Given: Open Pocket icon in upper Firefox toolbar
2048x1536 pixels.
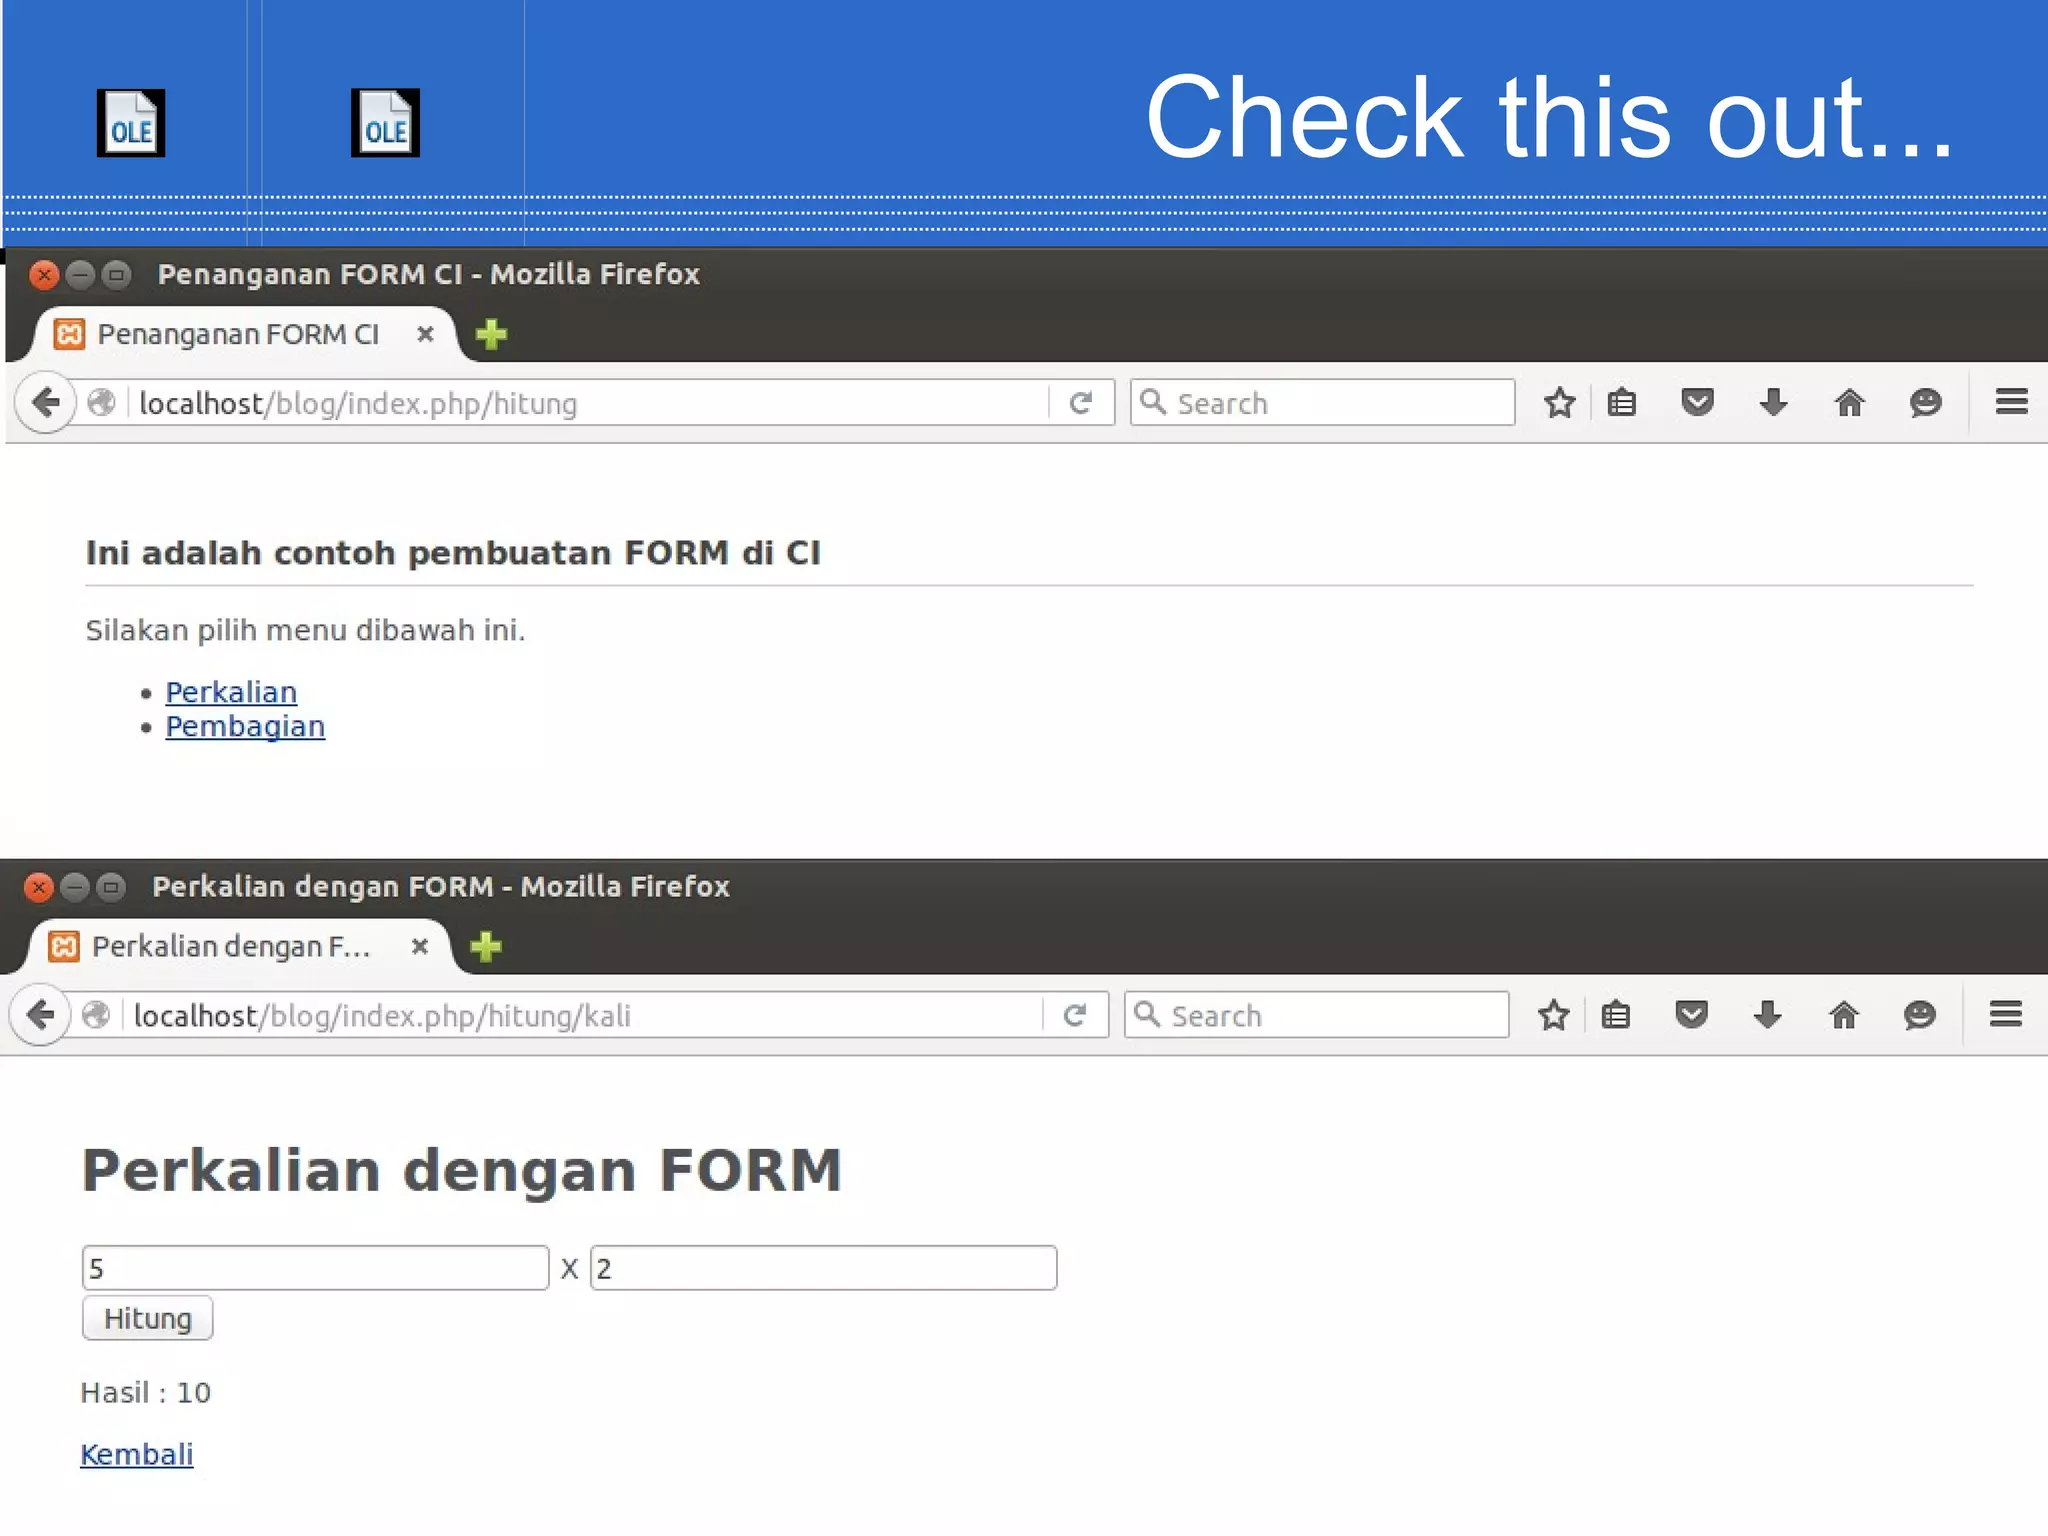Looking at the screenshot, I should coord(1697,403).
